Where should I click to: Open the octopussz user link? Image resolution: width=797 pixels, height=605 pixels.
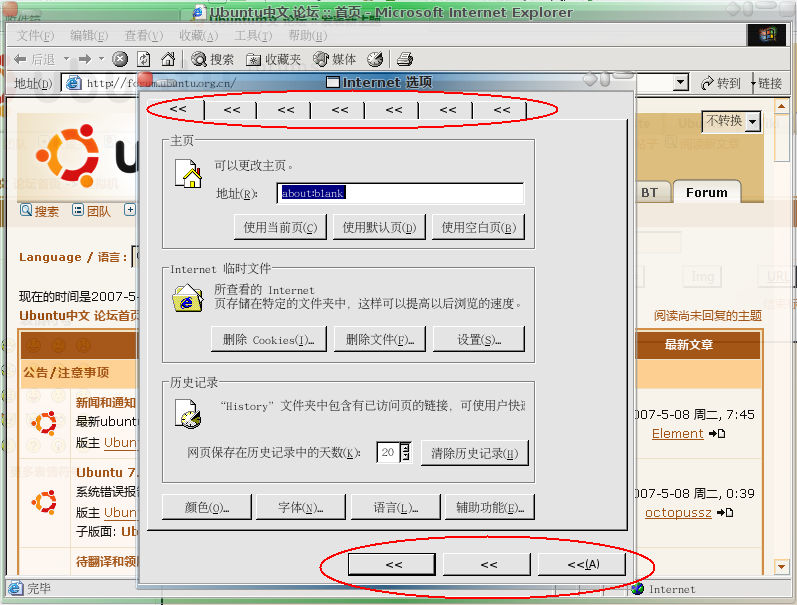coord(678,512)
